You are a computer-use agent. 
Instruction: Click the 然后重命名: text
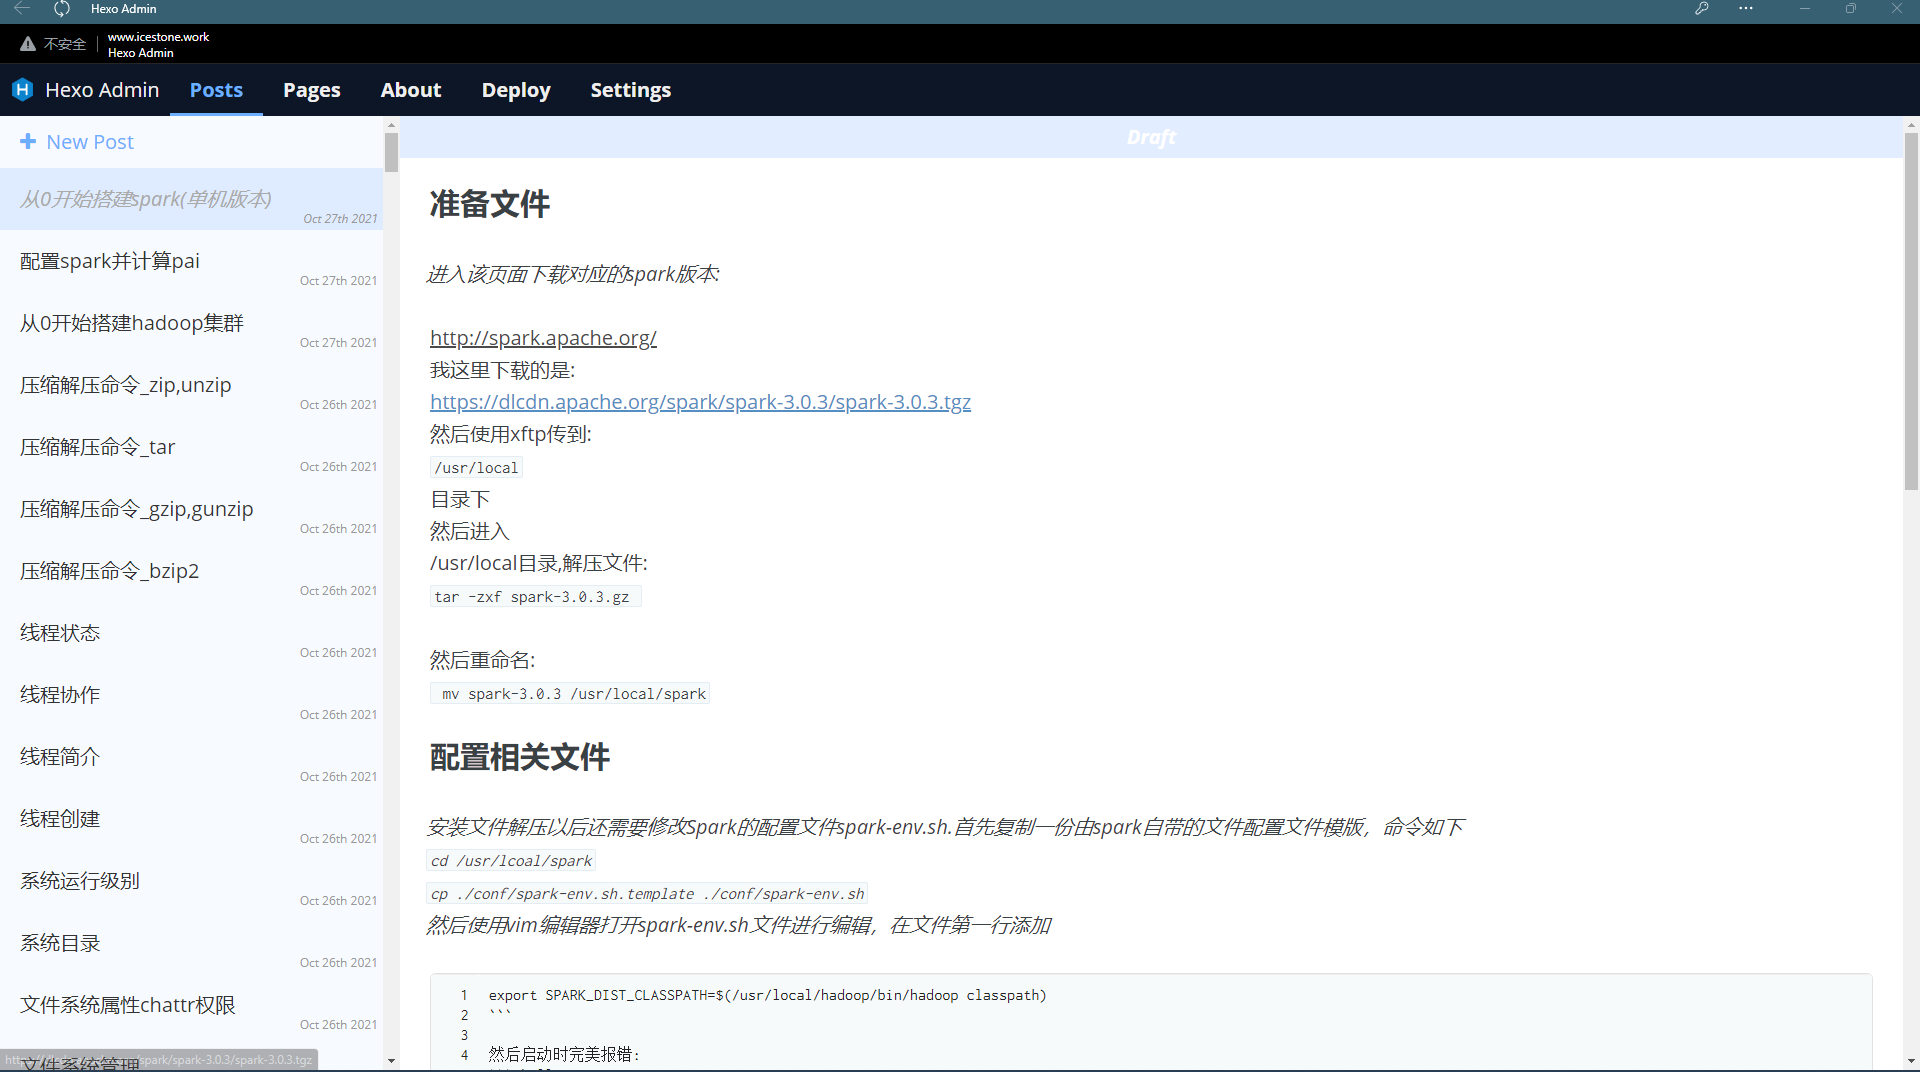[x=483, y=660]
